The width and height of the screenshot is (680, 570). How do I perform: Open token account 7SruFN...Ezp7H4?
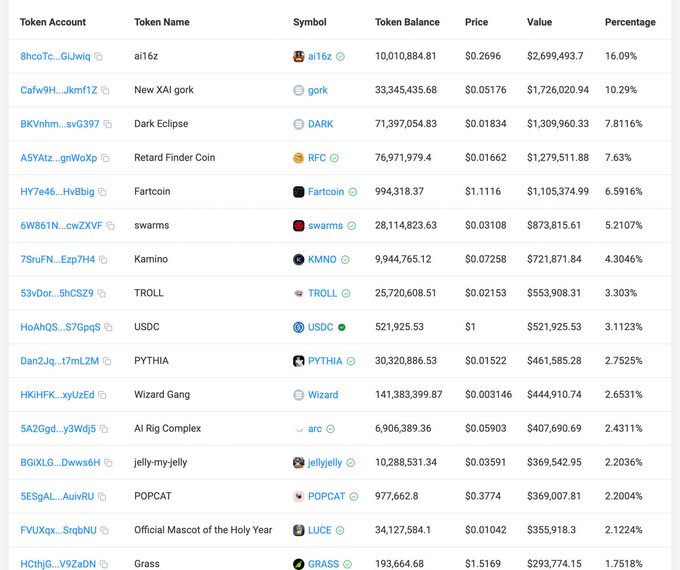[57, 259]
